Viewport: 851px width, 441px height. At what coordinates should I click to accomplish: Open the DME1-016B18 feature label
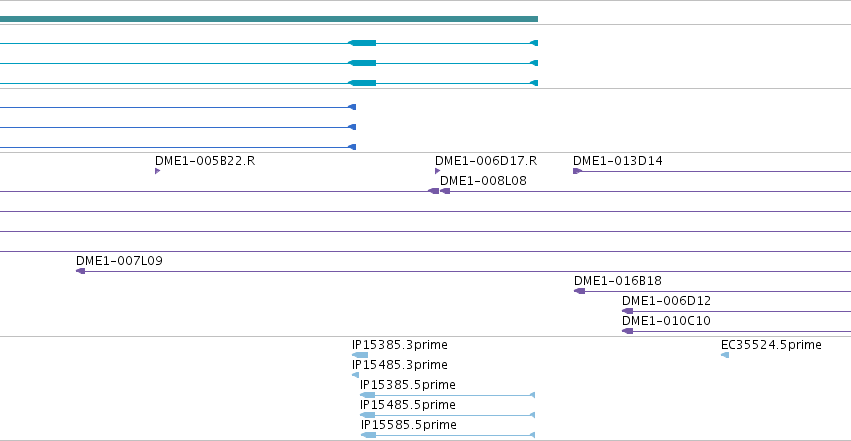pyautogui.click(x=618, y=280)
